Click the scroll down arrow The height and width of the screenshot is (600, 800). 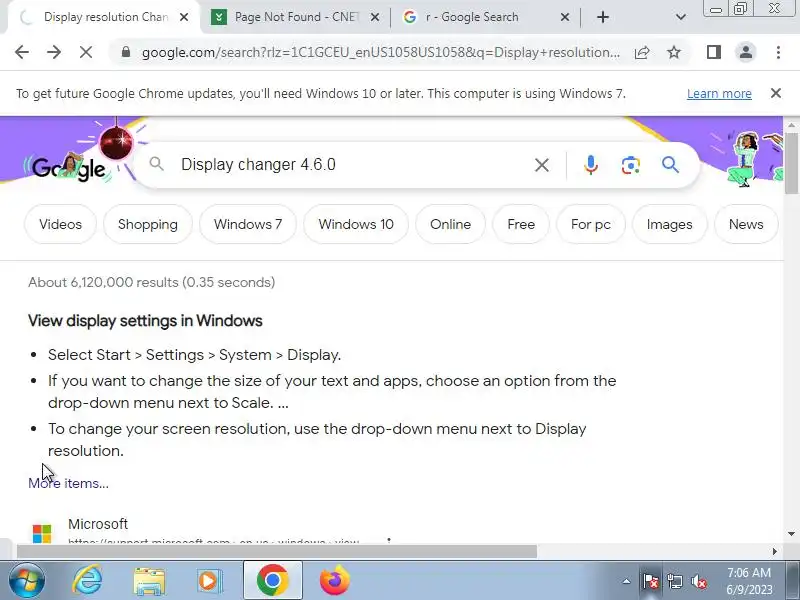coord(791,534)
